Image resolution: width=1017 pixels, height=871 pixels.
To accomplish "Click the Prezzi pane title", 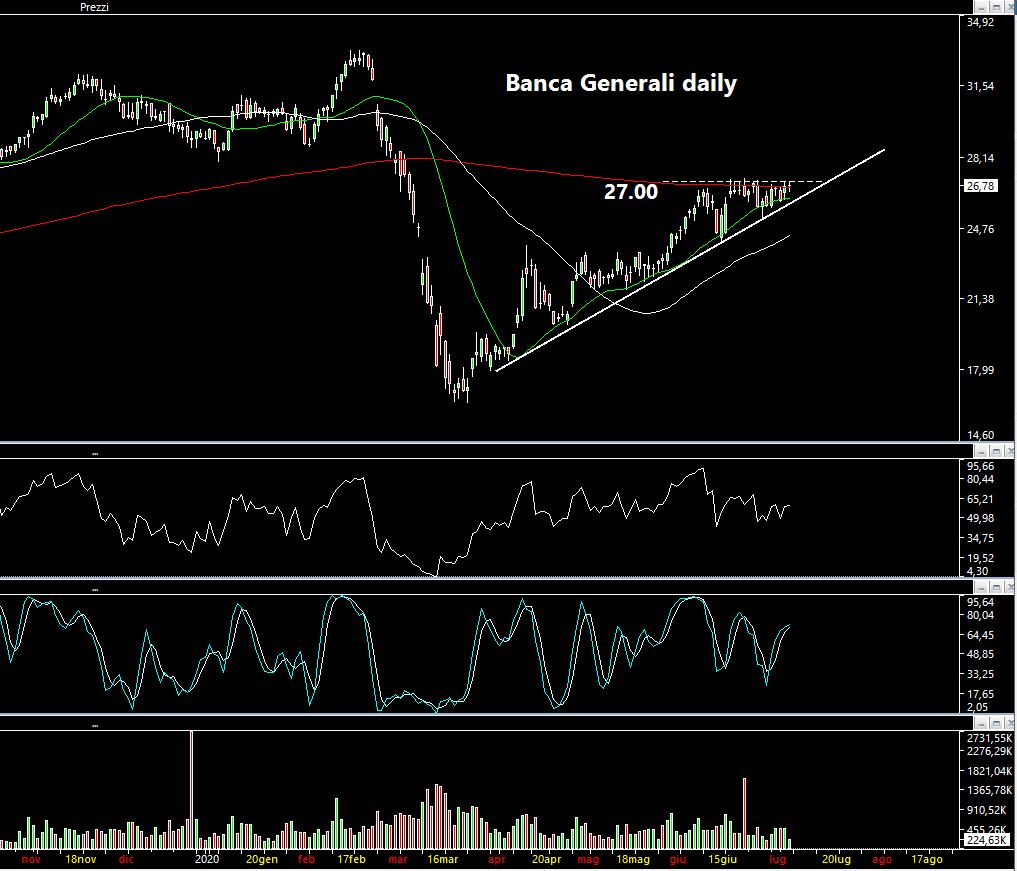I will [94, 7].
